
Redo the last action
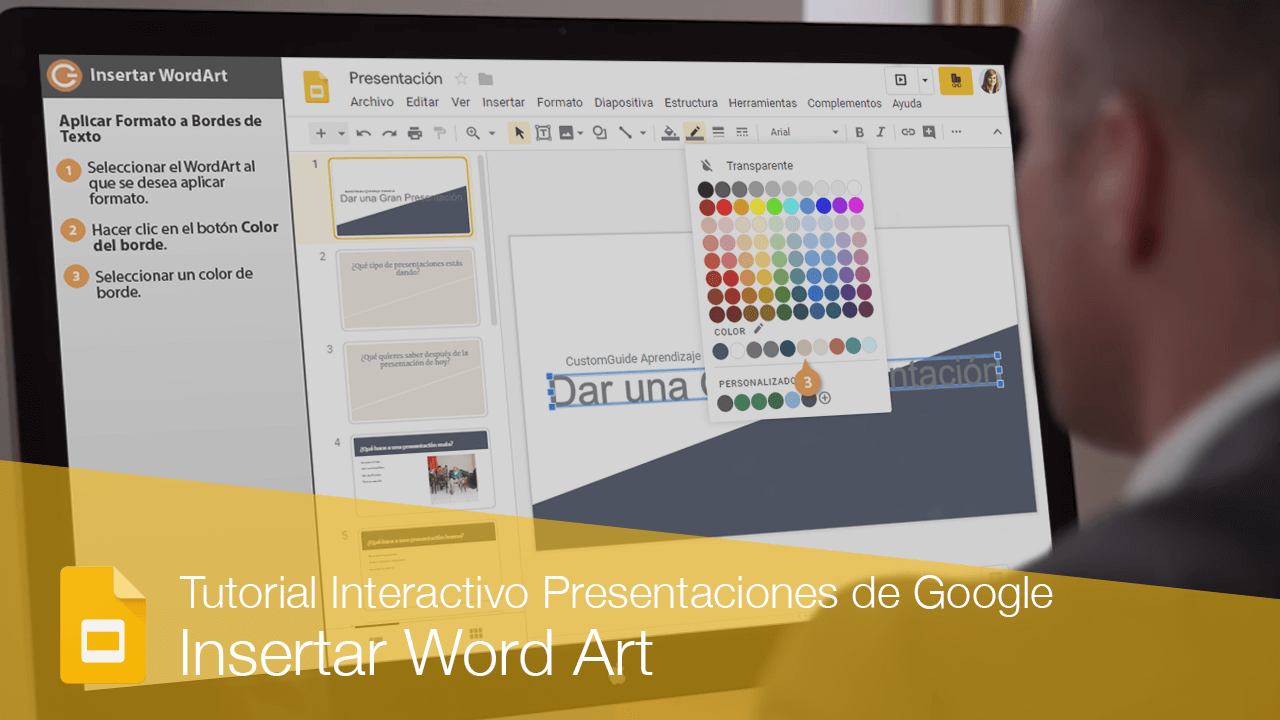pos(389,132)
